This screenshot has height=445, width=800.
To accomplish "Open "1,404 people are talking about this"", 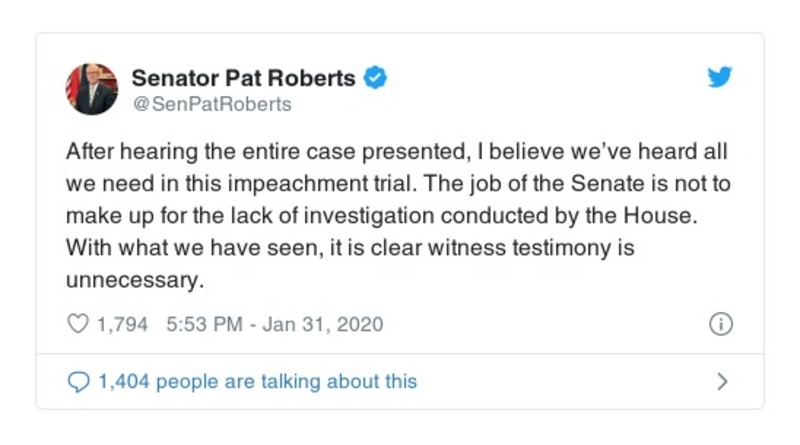I will [257, 381].
